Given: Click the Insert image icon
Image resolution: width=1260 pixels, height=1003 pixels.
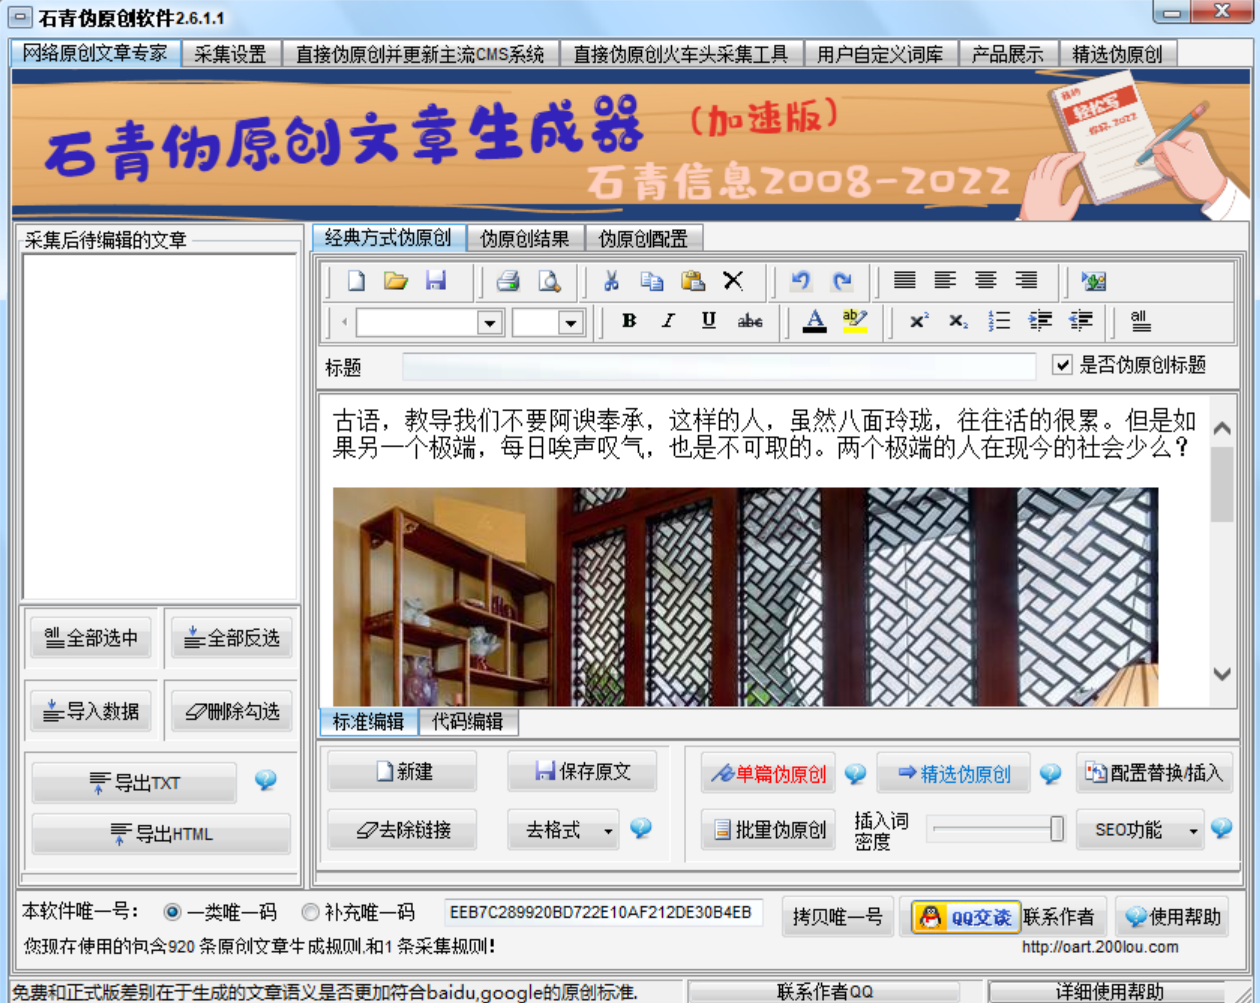Looking at the screenshot, I should [x=1093, y=281].
